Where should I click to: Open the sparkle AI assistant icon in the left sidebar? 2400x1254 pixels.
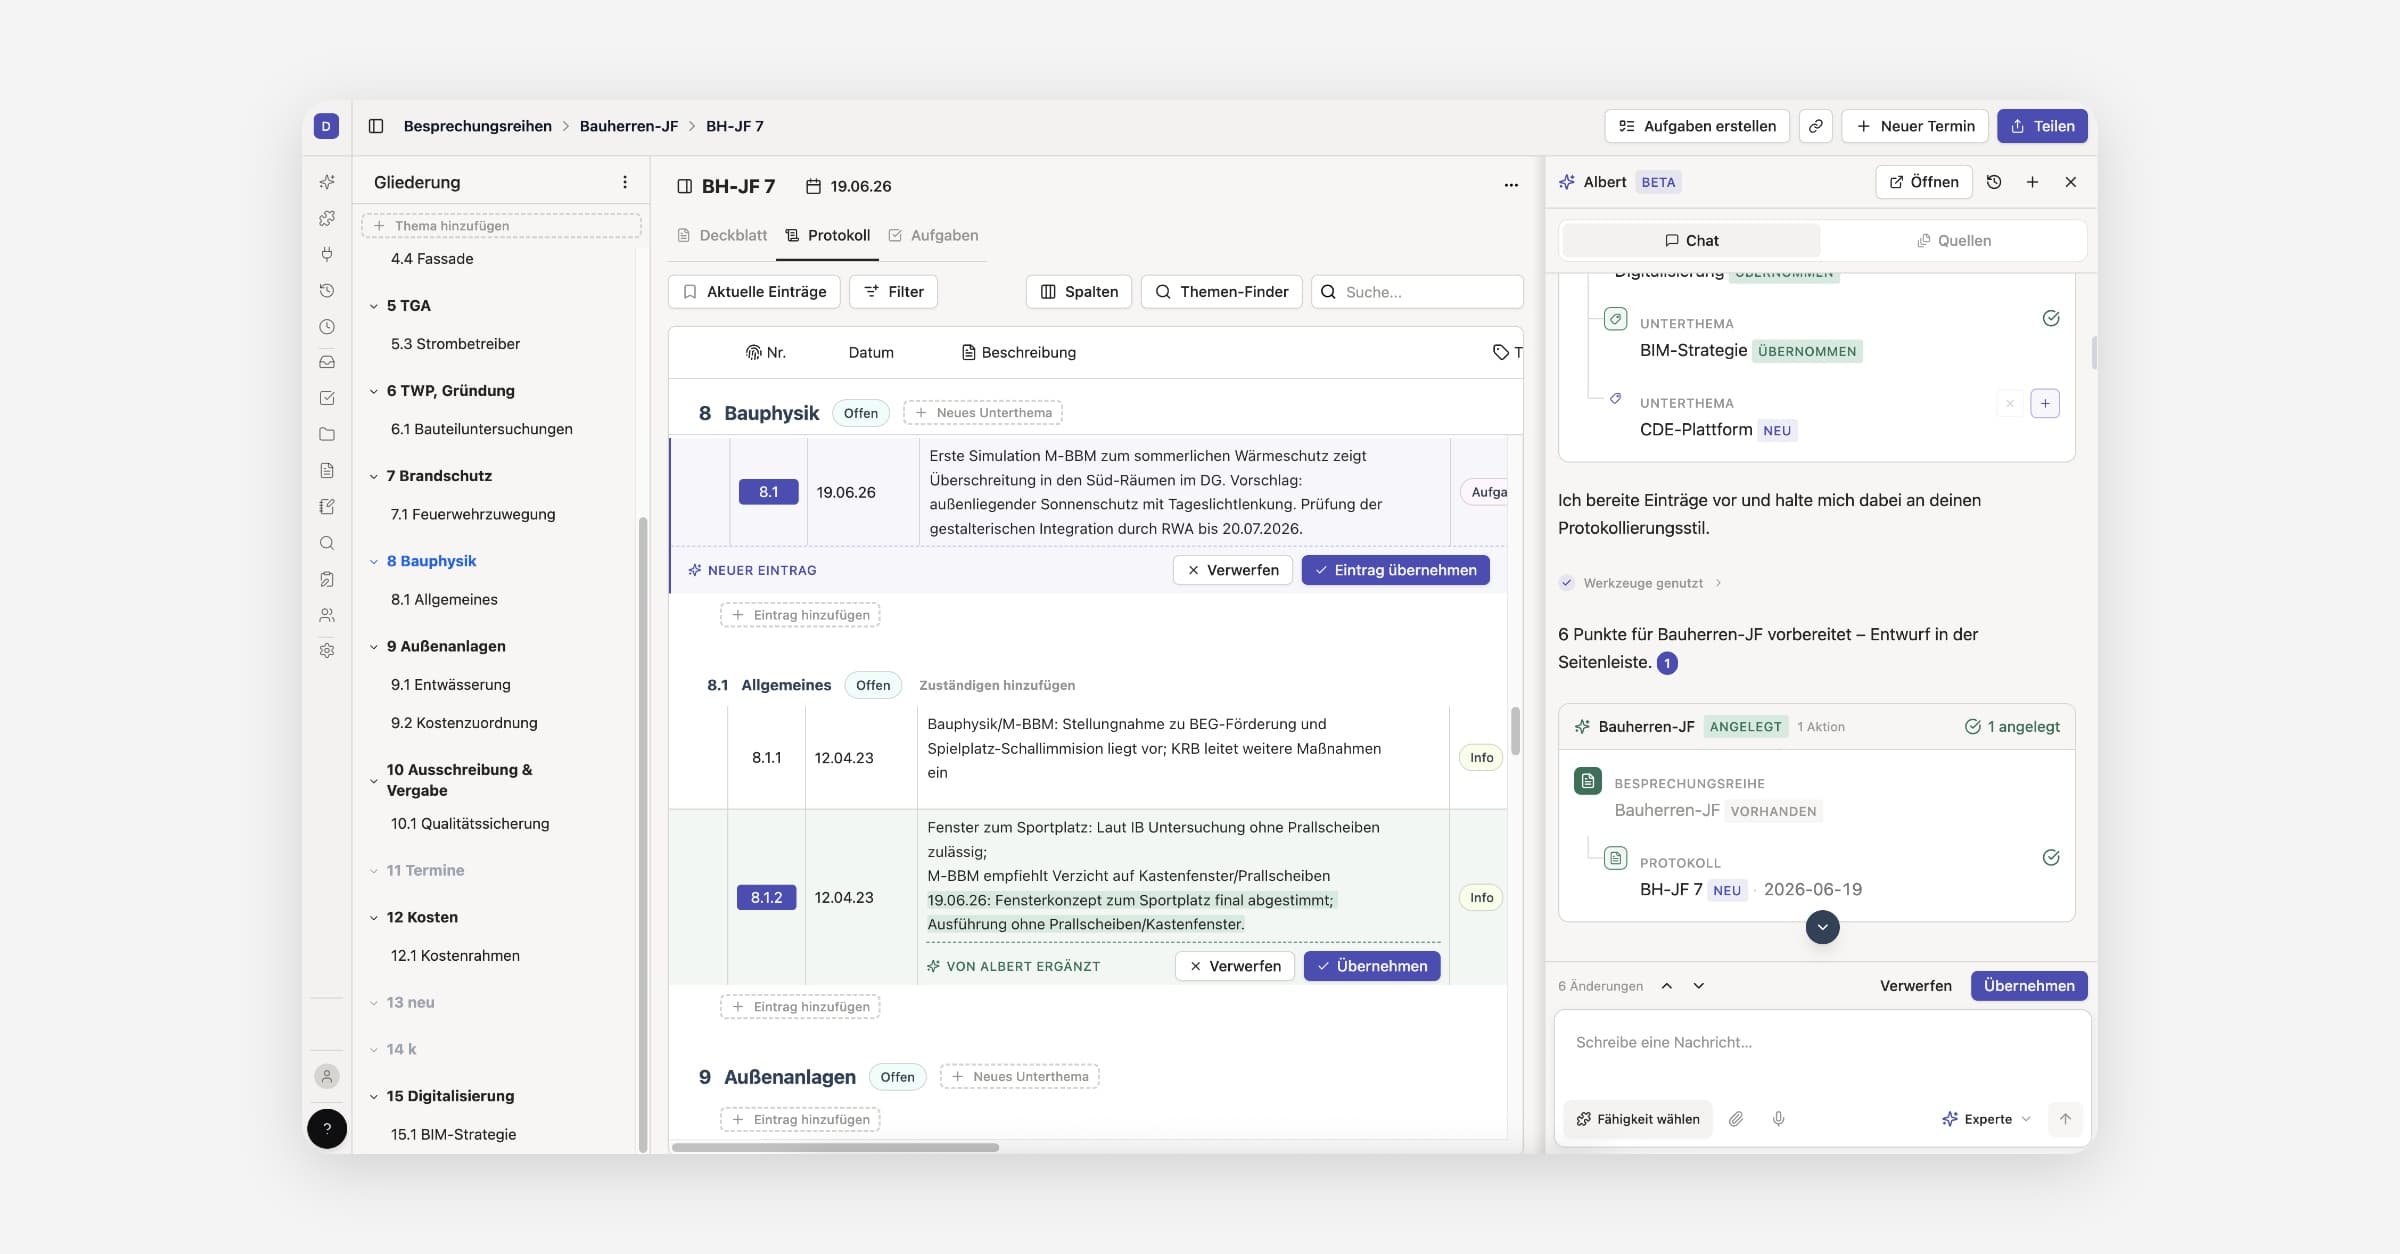pos(327,182)
